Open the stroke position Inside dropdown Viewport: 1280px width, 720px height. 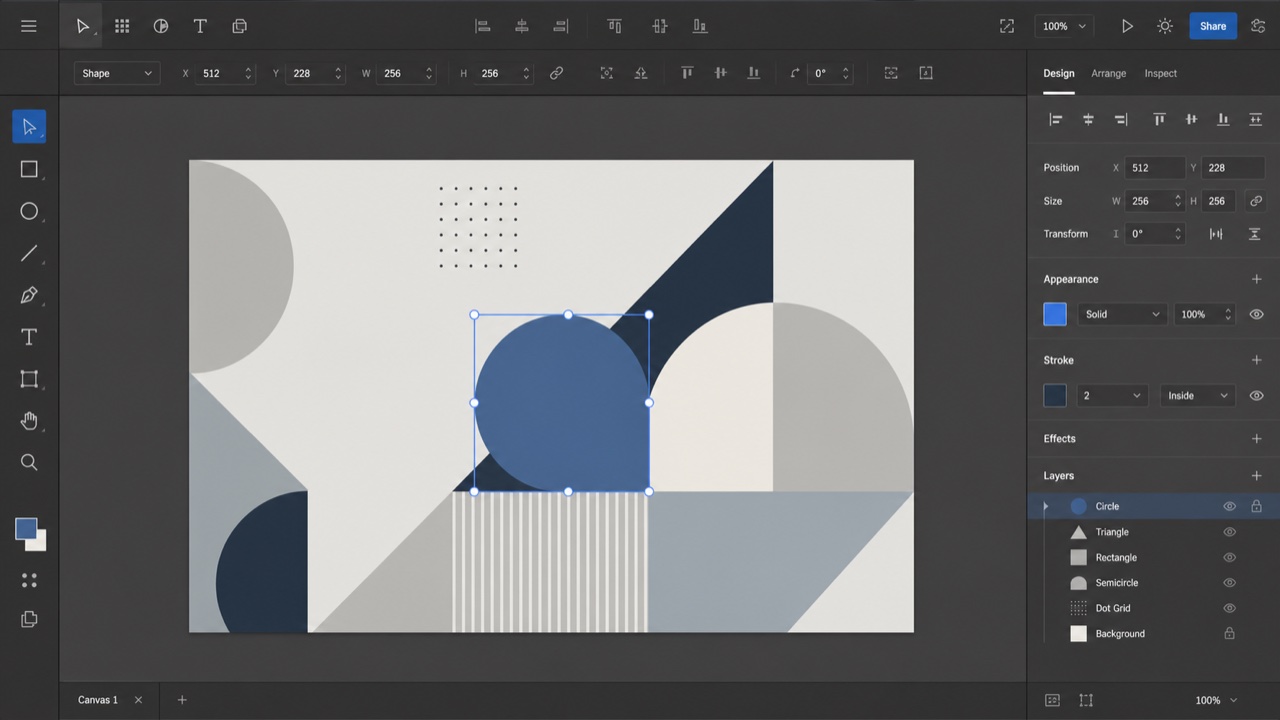[x=1198, y=395]
